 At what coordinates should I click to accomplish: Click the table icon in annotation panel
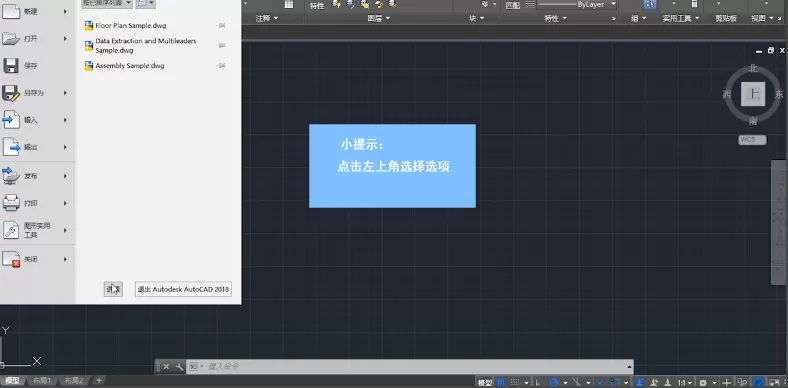(x=288, y=5)
